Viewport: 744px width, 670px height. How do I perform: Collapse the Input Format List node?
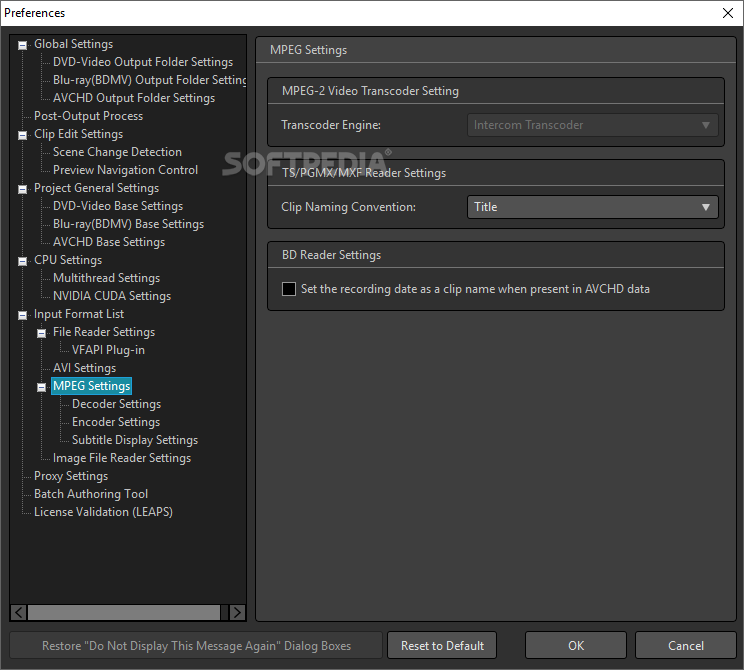pyautogui.click(x=22, y=316)
